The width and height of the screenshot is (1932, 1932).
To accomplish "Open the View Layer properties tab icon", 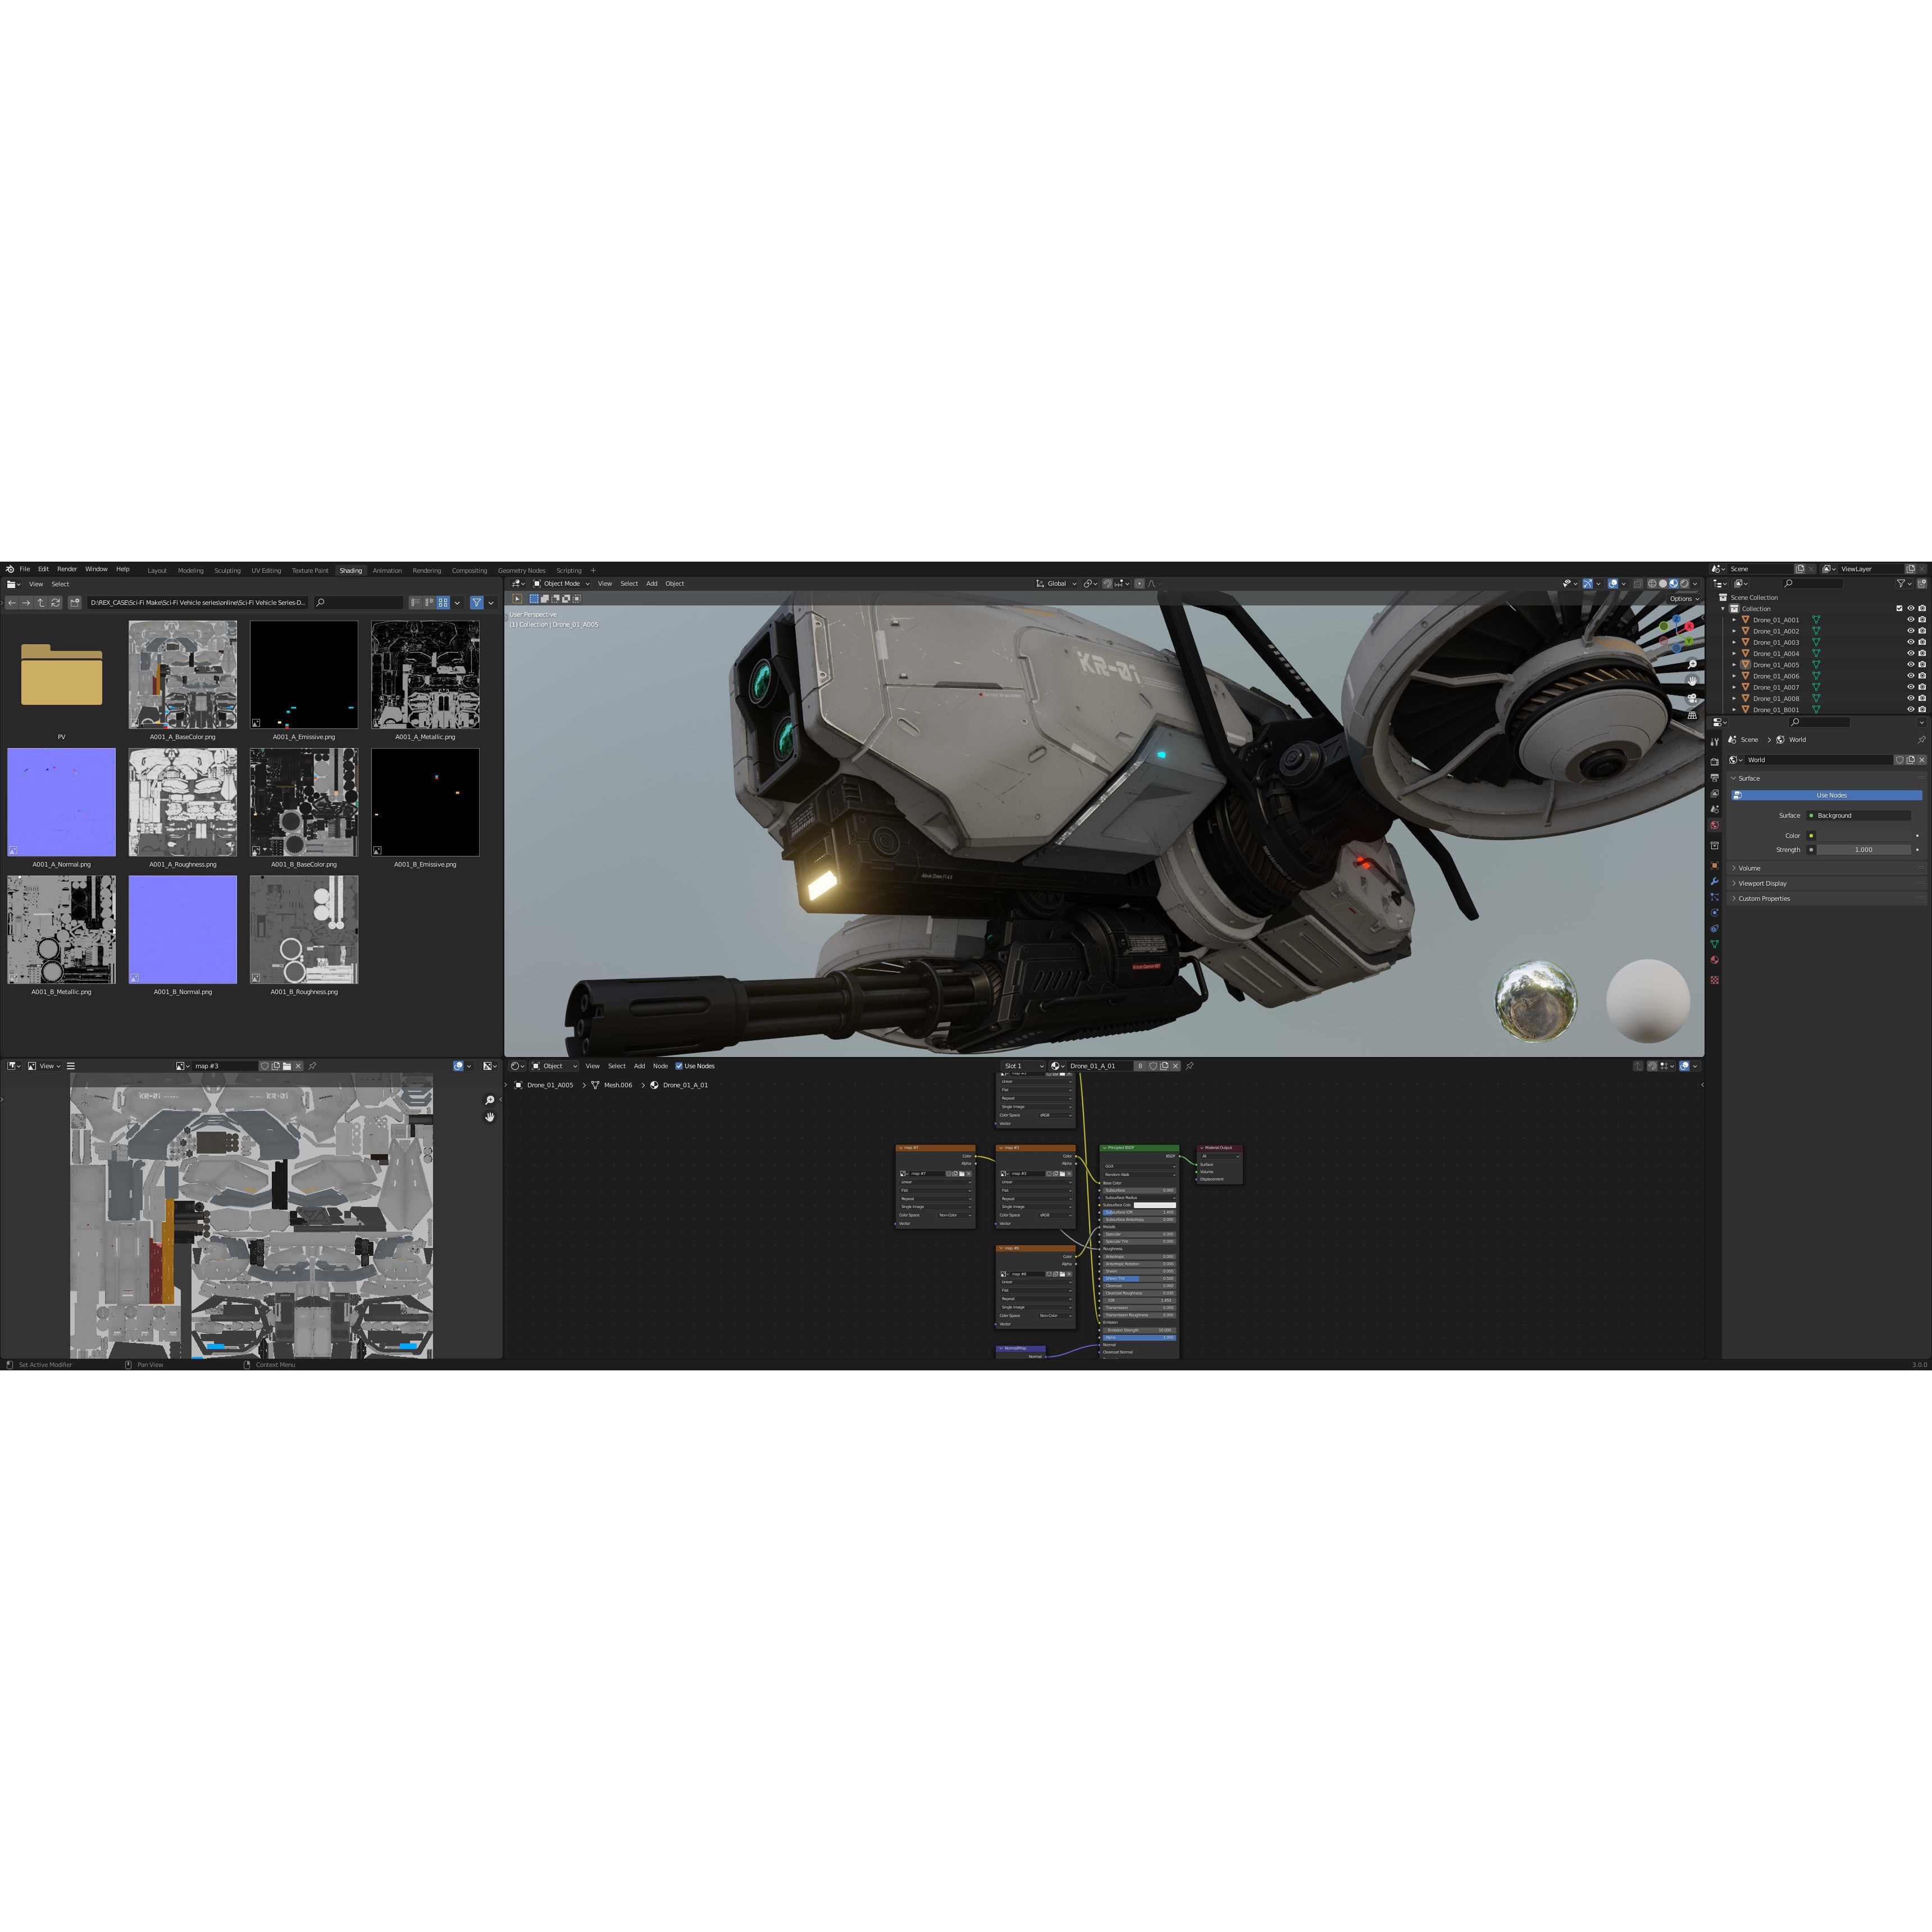I will pyautogui.click(x=1715, y=794).
